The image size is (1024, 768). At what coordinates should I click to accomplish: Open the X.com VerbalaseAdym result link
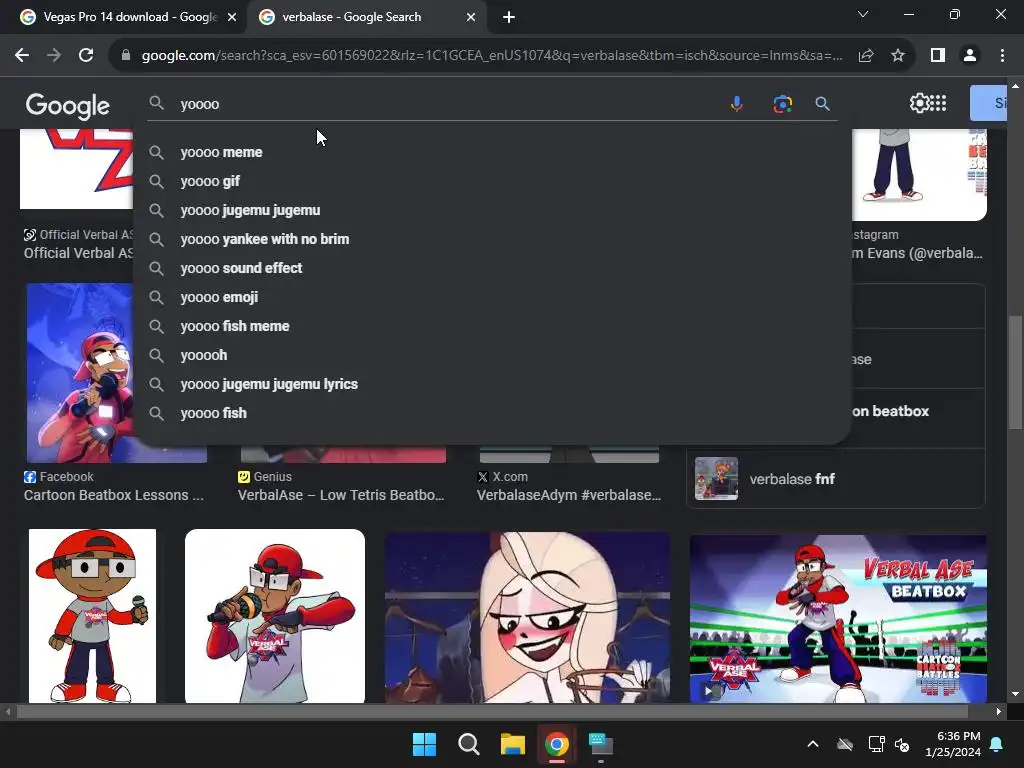coord(569,495)
